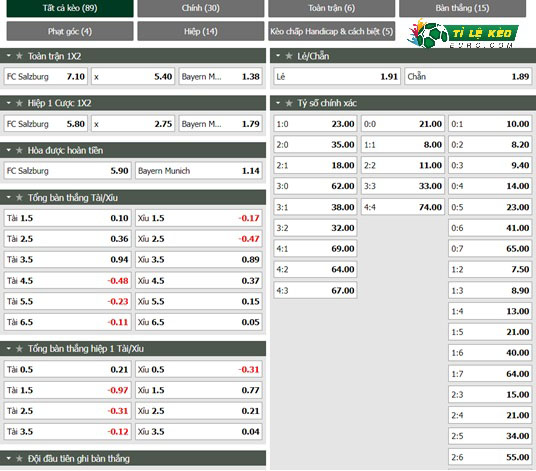This screenshot has width=536, height=471.
Task: Star the Lẻ/Chẵn market
Action: 289,56
